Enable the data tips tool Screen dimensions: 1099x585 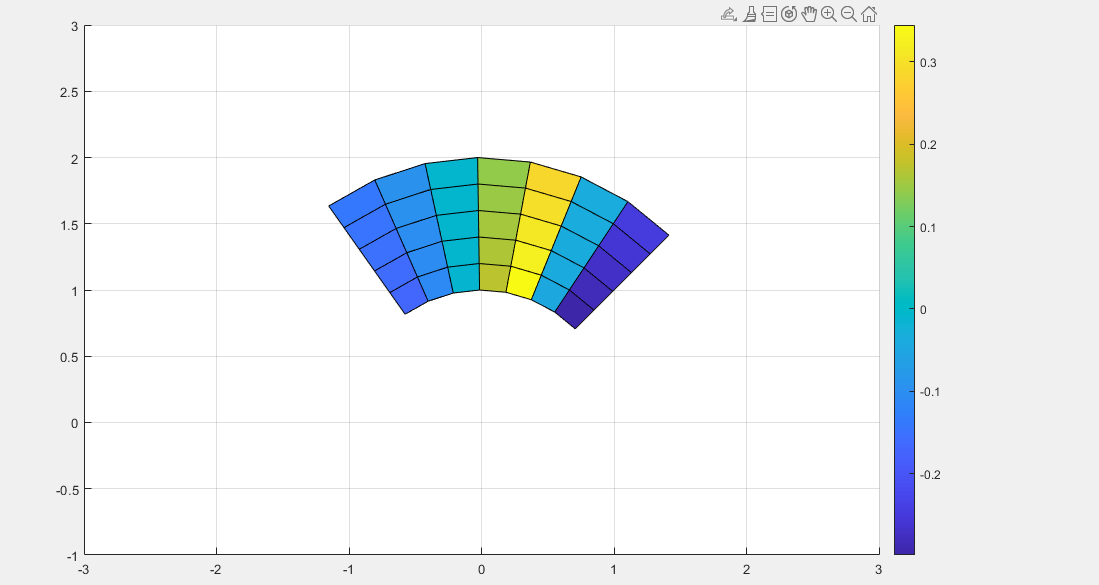click(x=769, y=14)
